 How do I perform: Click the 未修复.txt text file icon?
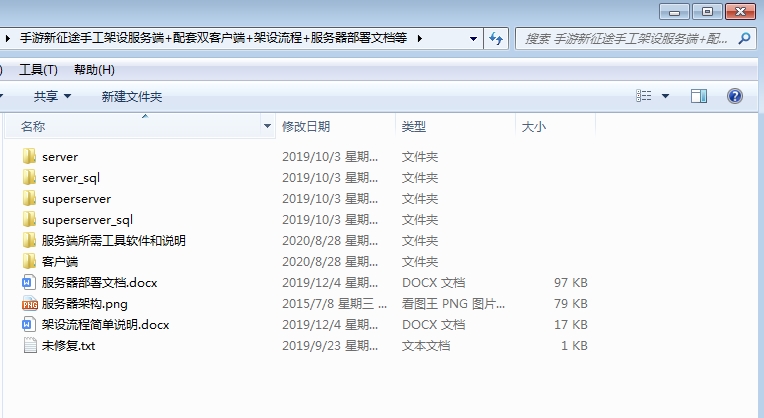29,346
